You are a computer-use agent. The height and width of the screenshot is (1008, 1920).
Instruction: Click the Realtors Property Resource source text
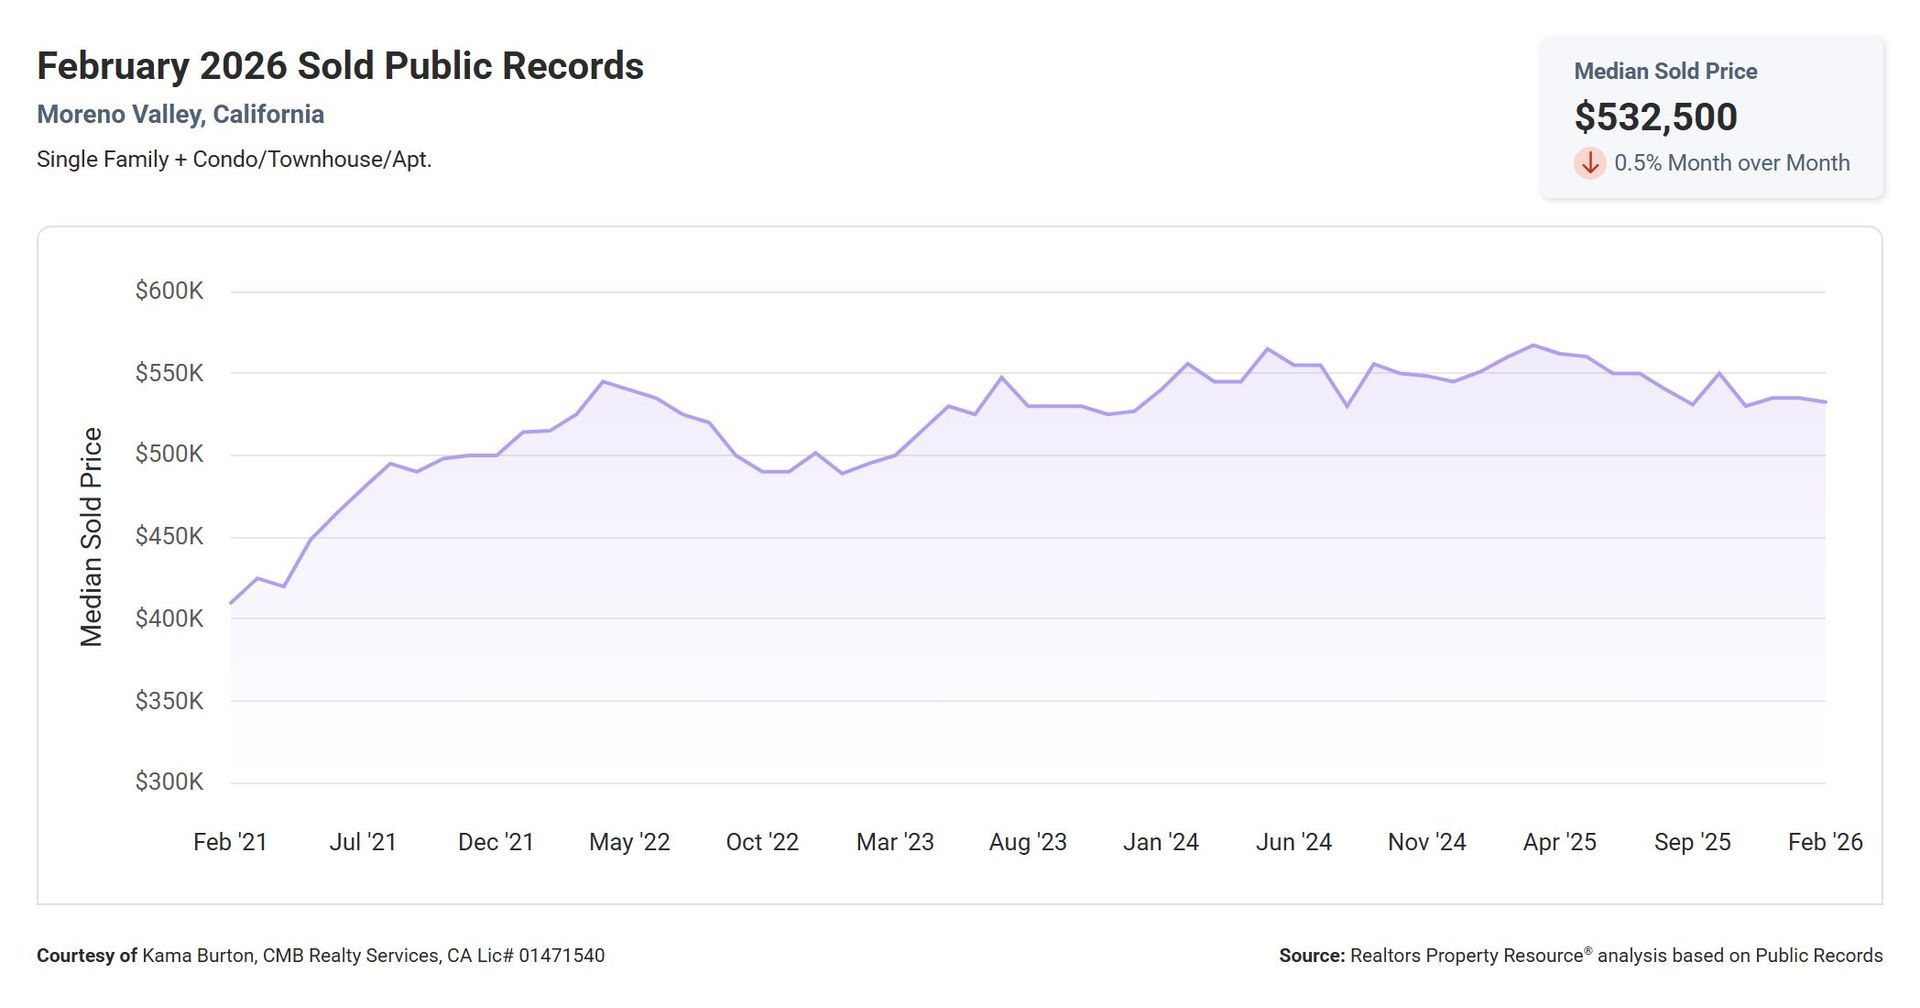click(x=1580, y=956)
